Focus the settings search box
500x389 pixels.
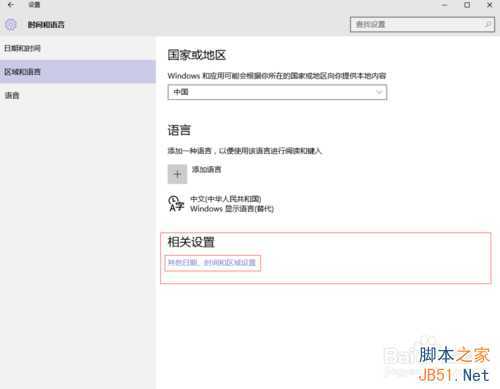tap(422, 24)
